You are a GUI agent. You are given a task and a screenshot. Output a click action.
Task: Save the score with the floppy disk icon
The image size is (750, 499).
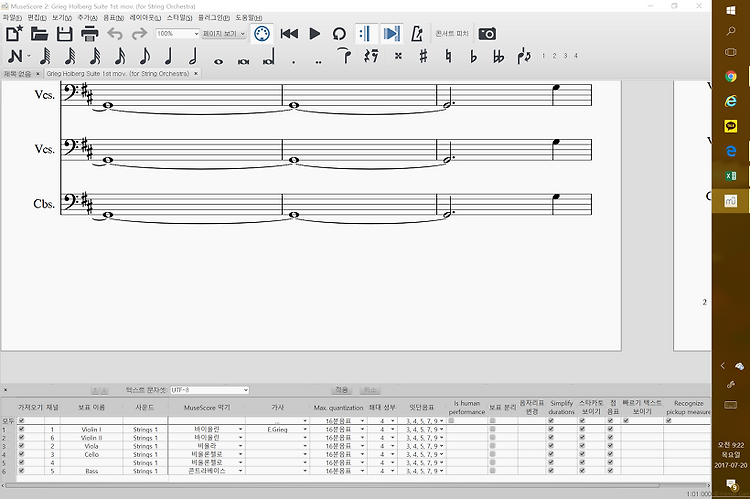[x=64, y=33]
